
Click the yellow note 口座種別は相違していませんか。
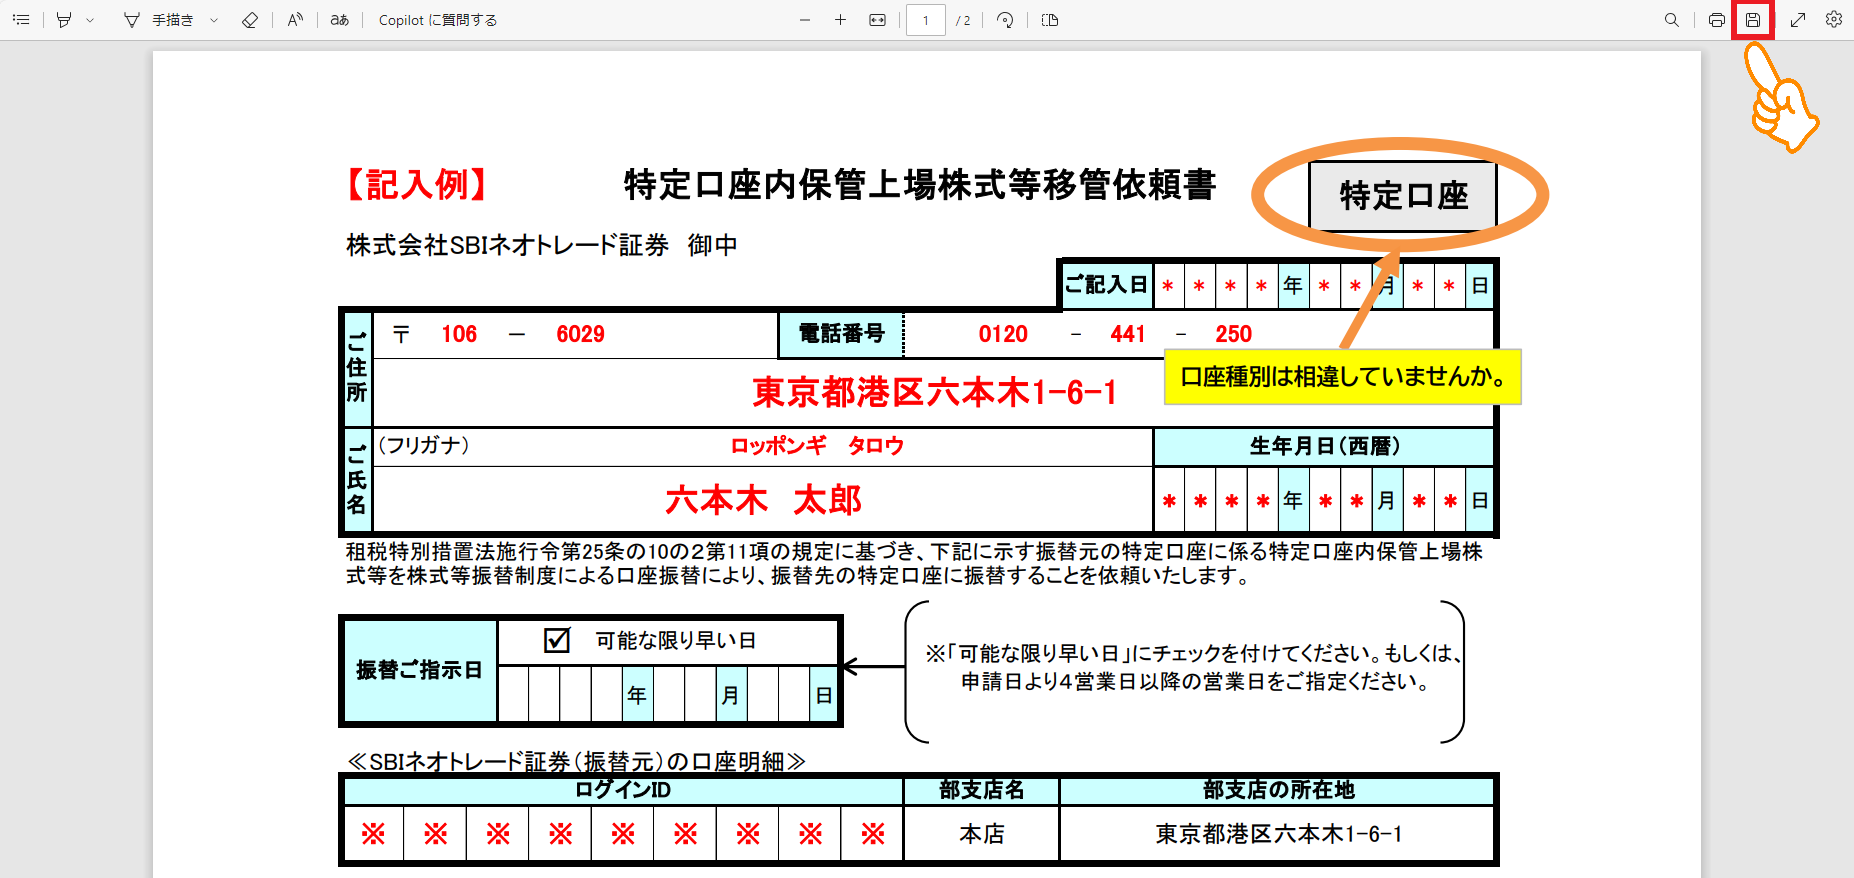pyautogui.click(x=1343, y=377)
